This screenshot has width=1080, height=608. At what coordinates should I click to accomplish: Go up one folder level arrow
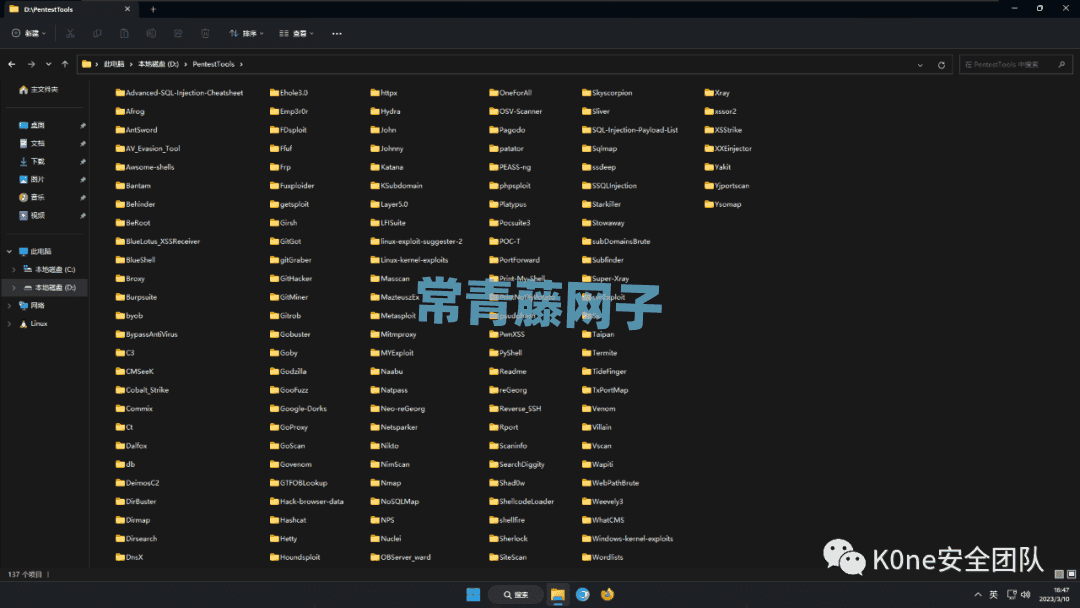tap(65, 64)
